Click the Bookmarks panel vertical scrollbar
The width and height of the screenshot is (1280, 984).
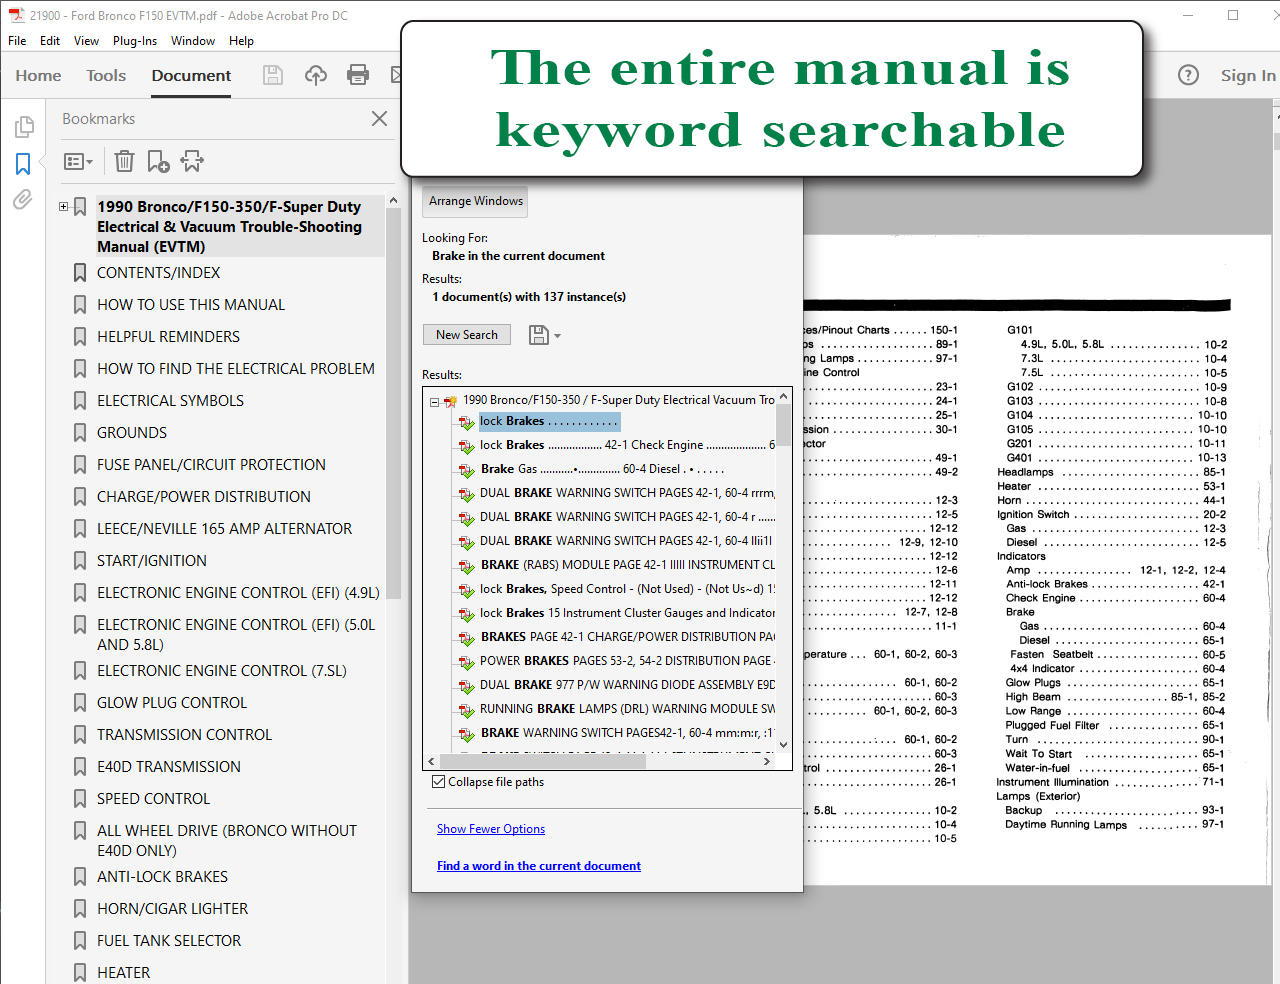coord(393,404)
